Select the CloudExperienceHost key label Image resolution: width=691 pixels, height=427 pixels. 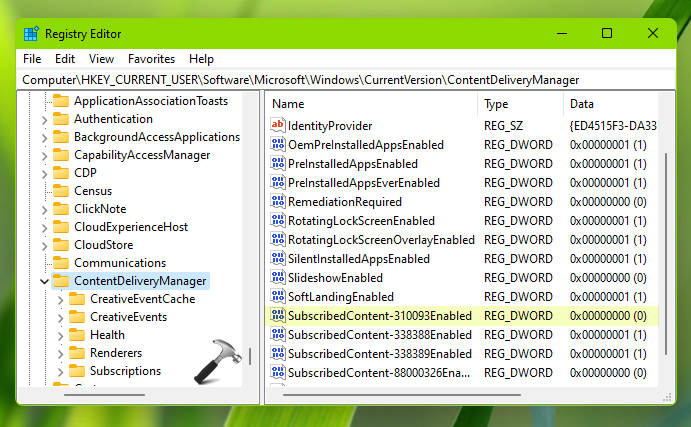click(x=131, y=227)
